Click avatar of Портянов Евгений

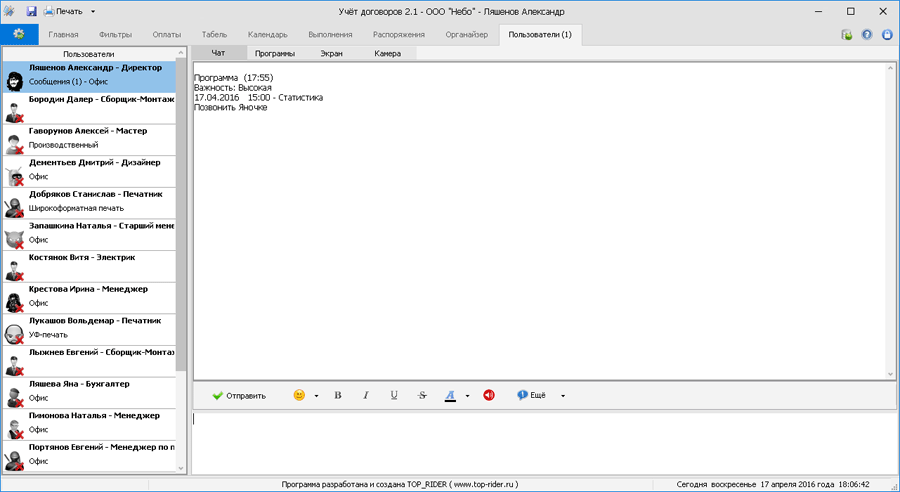click(14, 460)
